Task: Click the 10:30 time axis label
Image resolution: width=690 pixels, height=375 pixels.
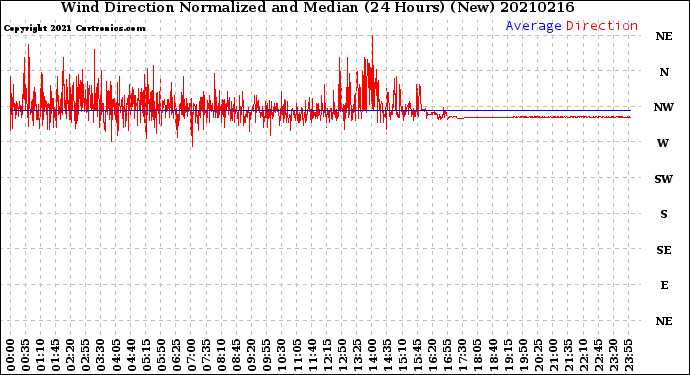Action: tap(282, 355)
